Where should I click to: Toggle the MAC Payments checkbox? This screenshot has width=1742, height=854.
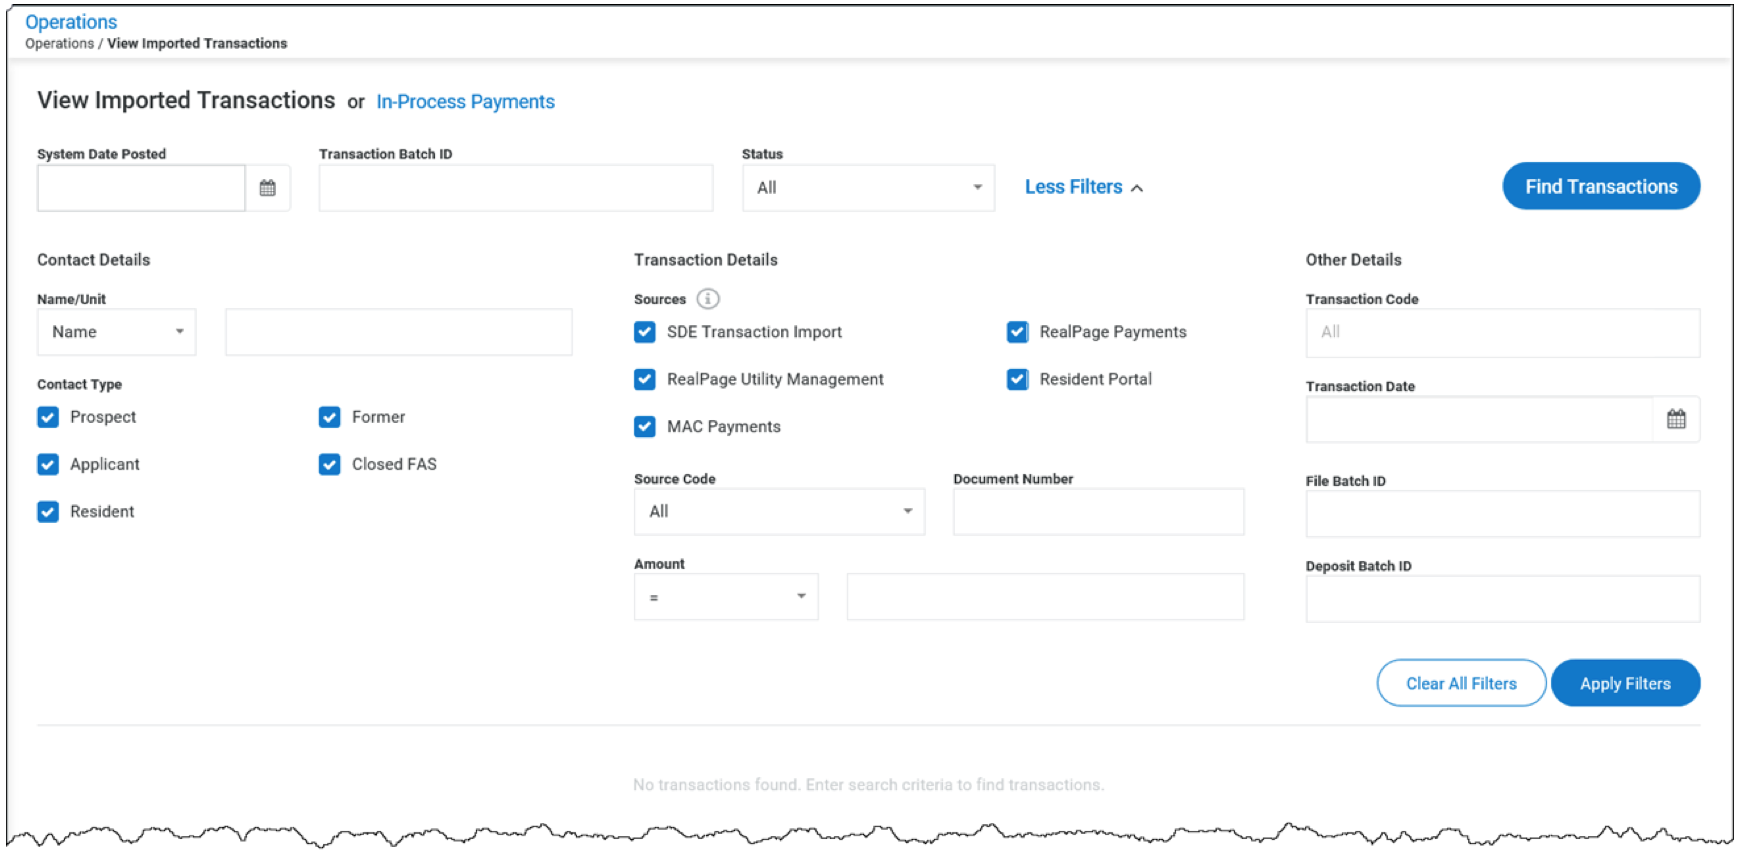pyautogui.click(x=645, y=427)
